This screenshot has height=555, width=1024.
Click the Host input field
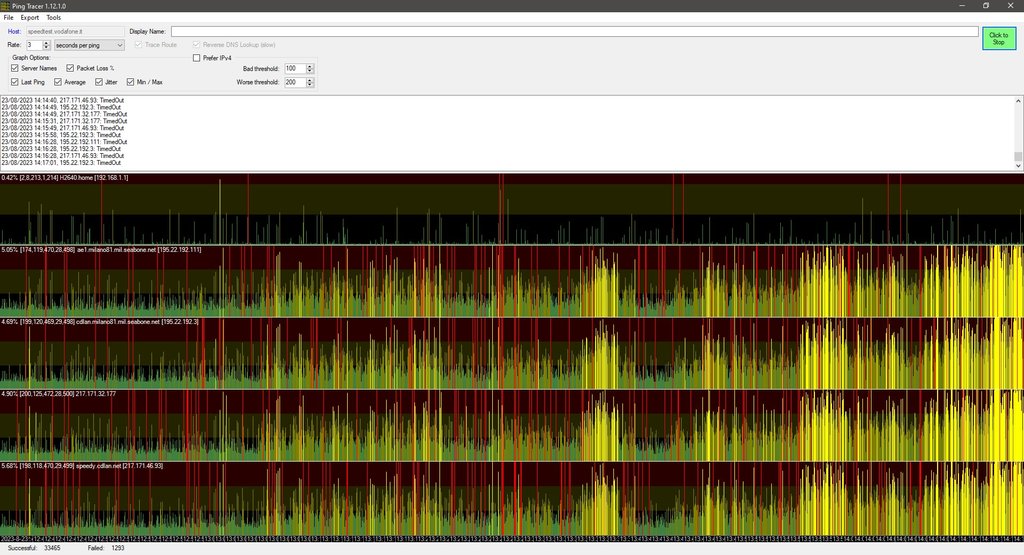75,31
